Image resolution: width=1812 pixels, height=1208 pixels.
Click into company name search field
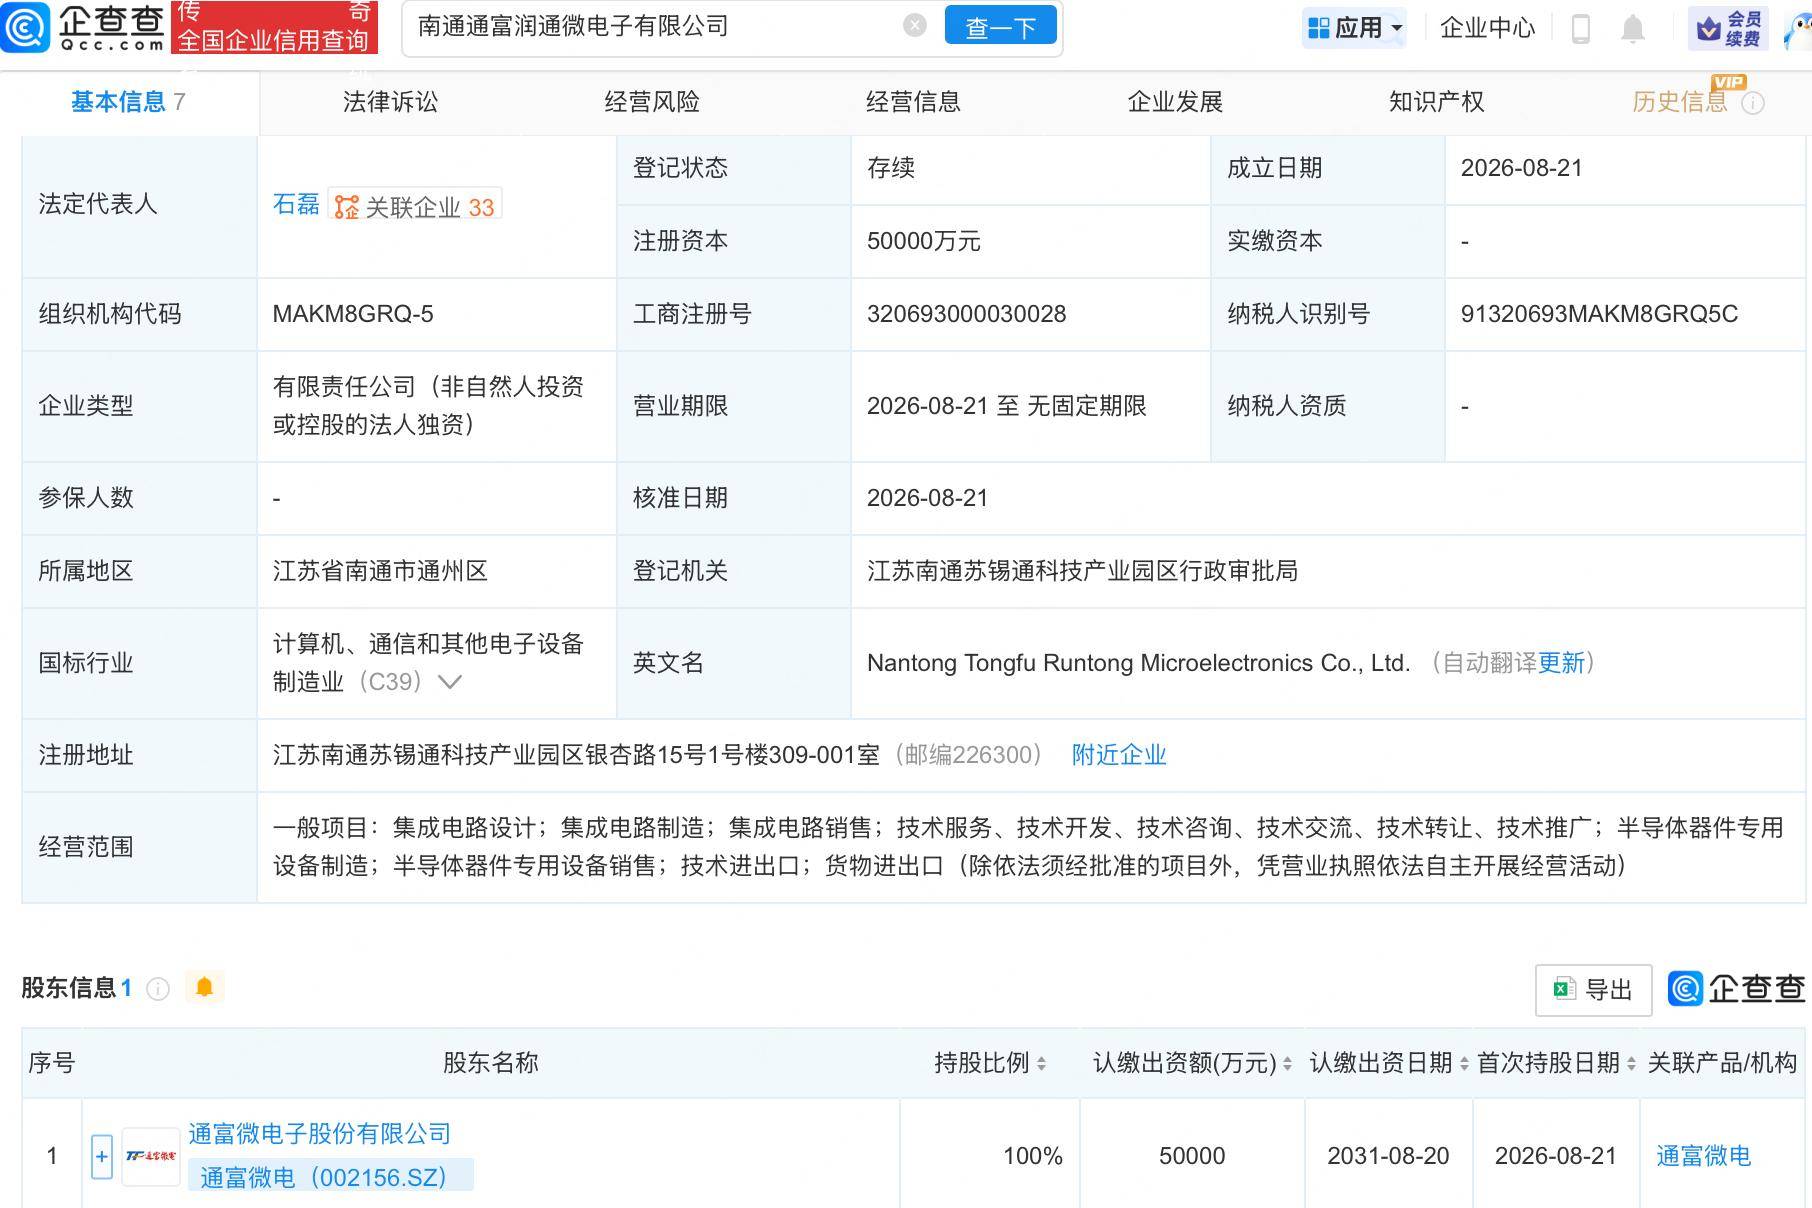655,26
